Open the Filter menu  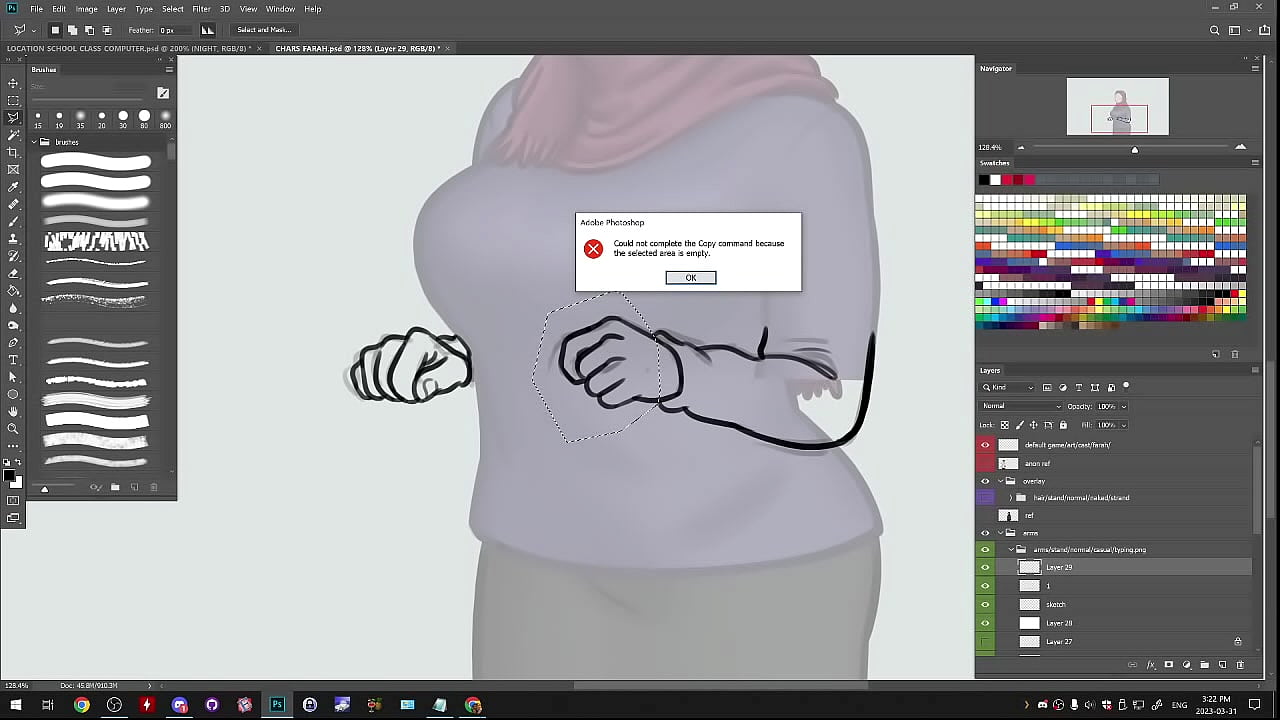tap(201, 9)
